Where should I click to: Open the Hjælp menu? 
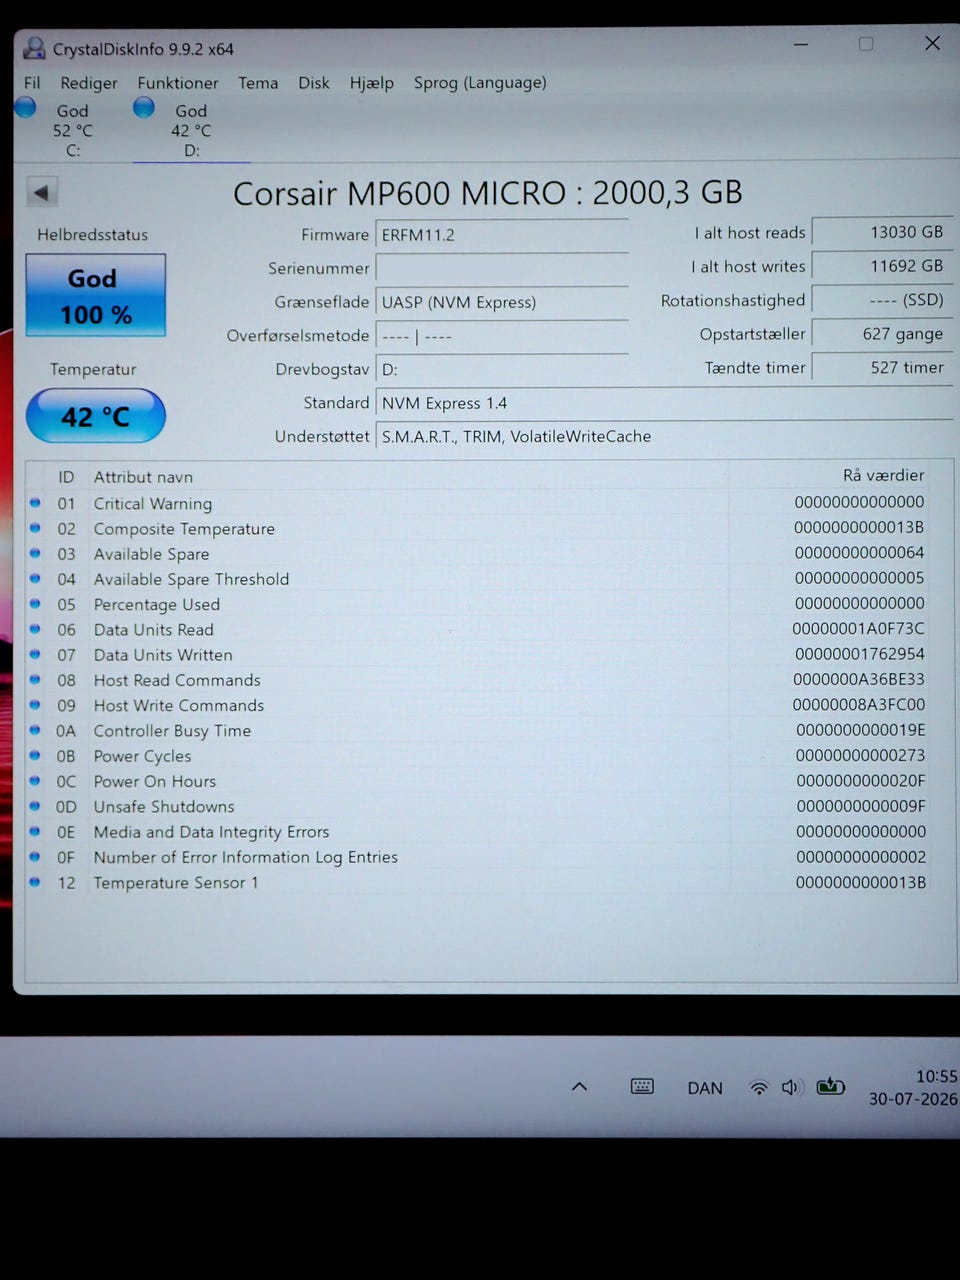(x=371, y=83)
